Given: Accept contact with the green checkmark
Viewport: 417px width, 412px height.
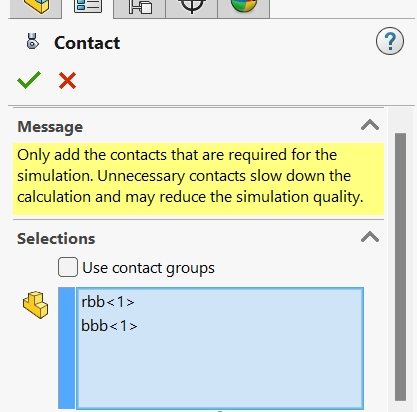Looking at the screenshot, I should 29,80.
